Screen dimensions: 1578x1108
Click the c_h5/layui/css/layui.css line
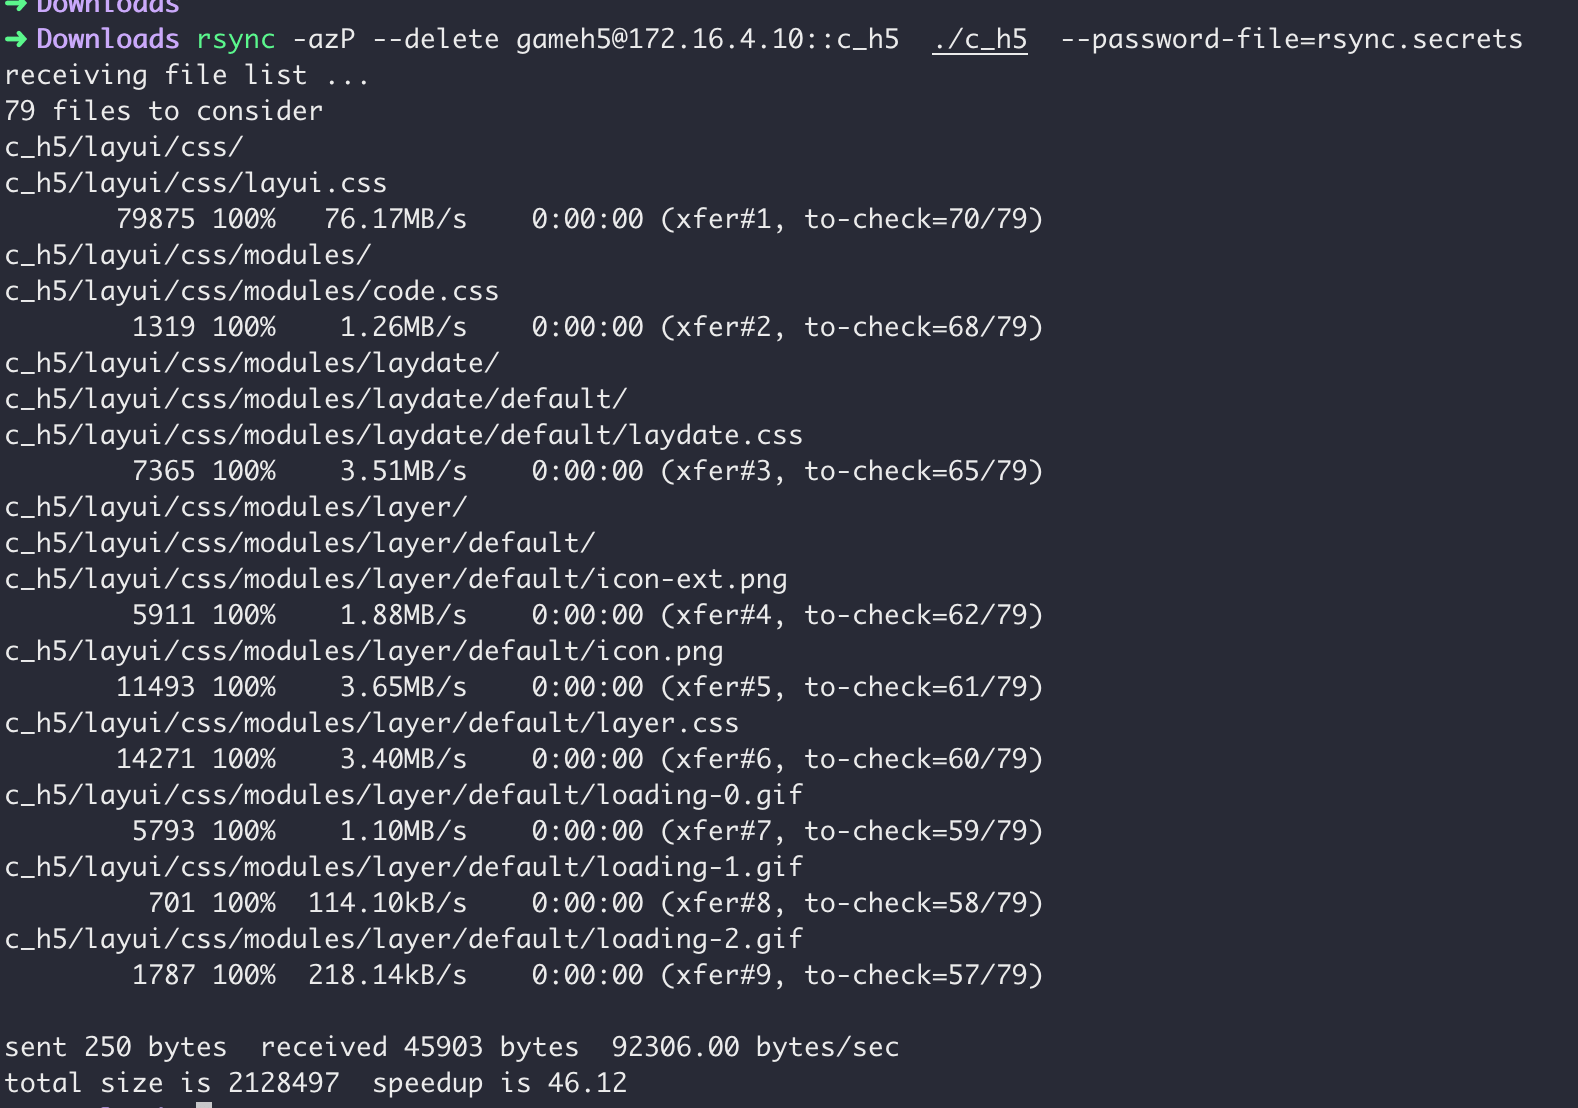pos(196,183)
